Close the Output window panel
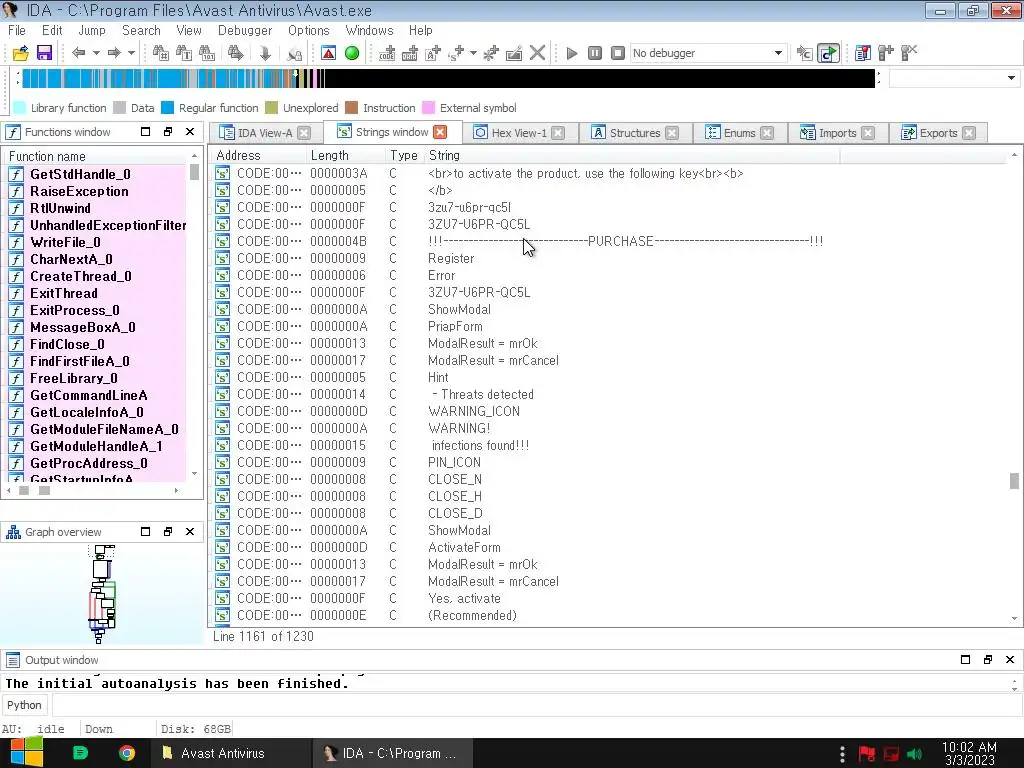Screen dimensions: 1024x768 pos(1010,660)
